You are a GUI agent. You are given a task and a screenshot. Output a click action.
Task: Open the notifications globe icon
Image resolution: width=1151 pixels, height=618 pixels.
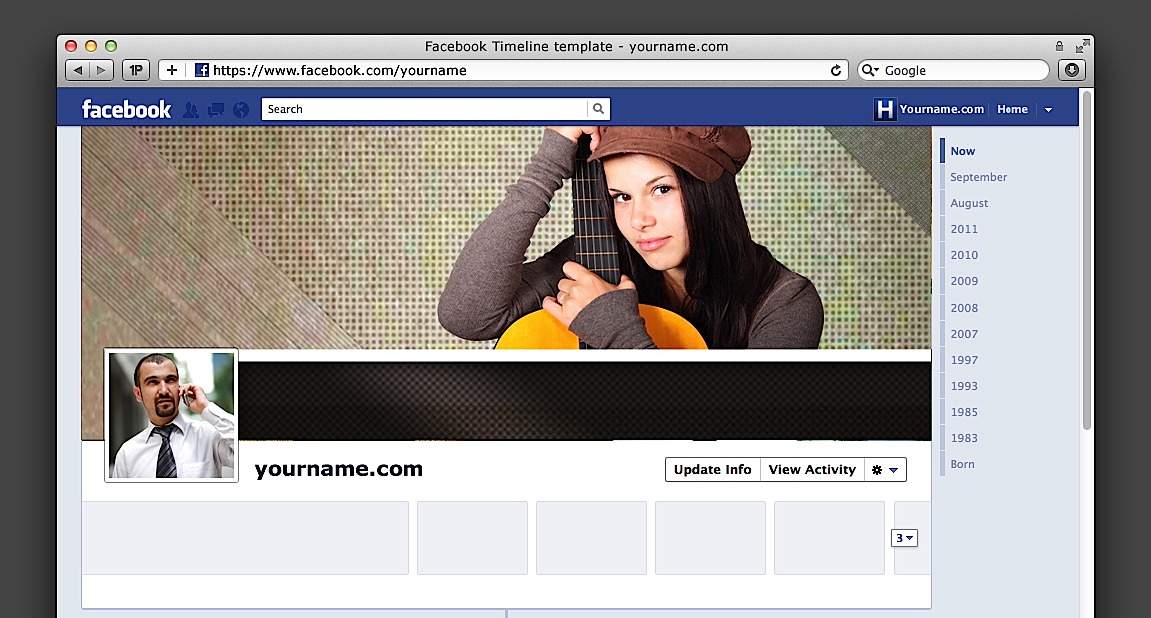pos(241,110)
